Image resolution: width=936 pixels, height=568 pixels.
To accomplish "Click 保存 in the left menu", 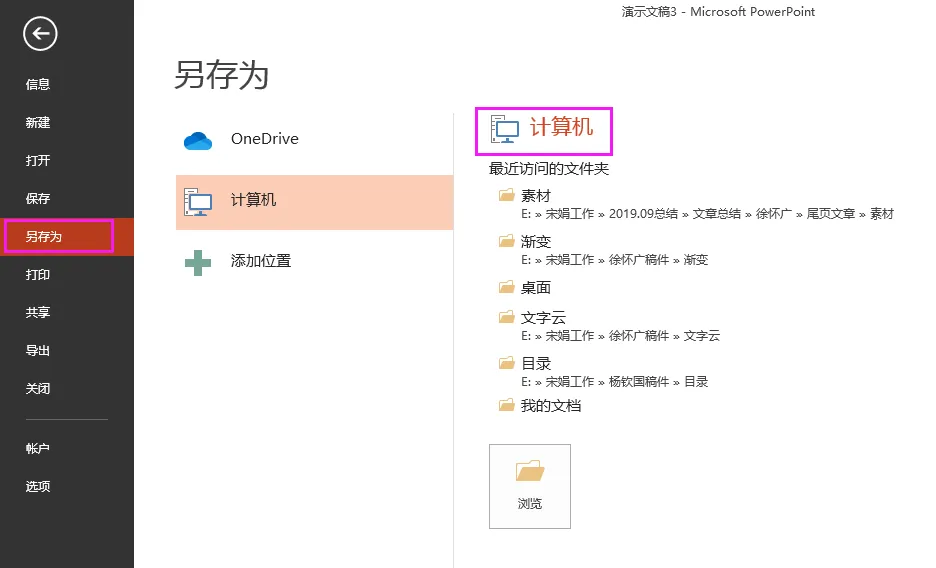I will click(x=38, y=199).
